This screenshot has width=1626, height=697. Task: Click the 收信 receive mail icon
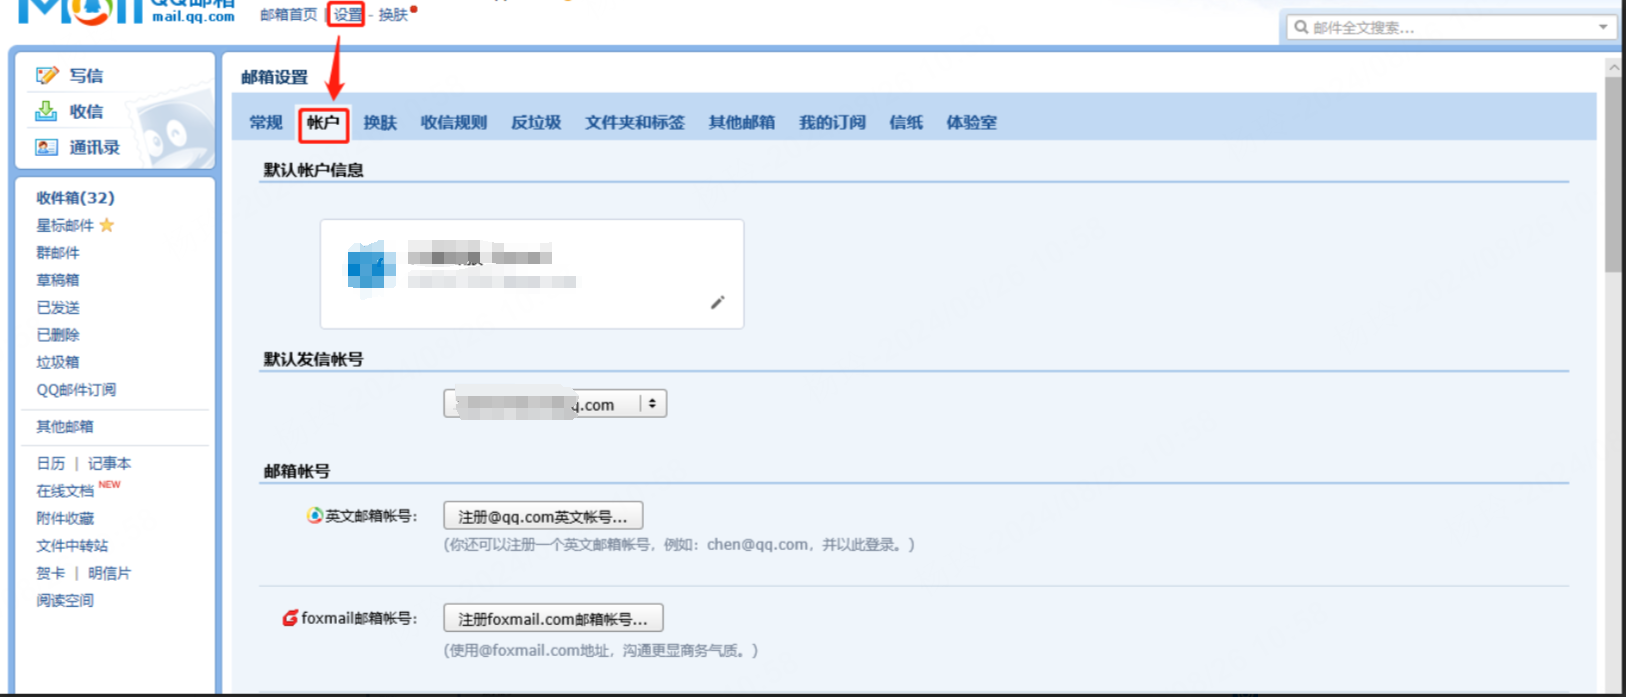46,111
